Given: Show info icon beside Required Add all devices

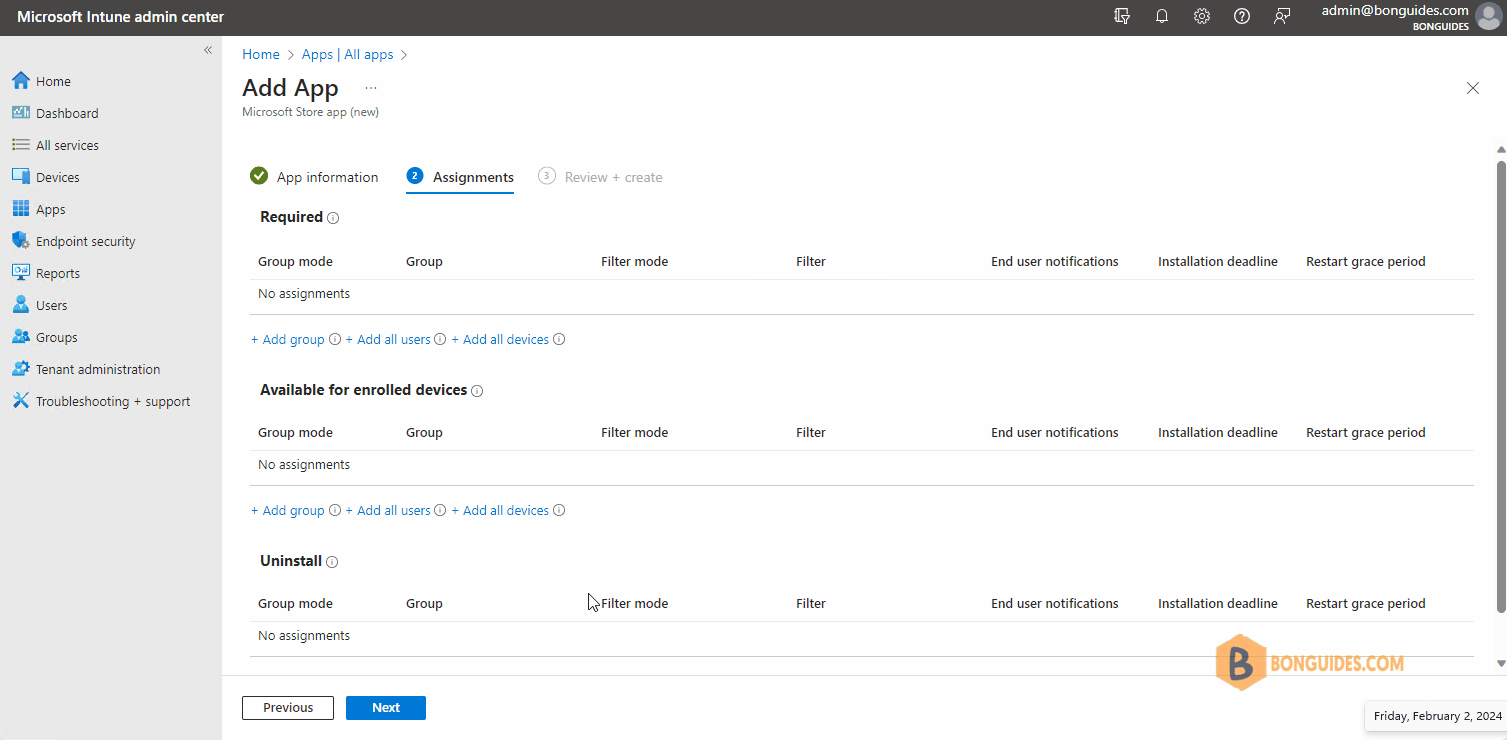Looking at the screenshot, I should pyautogui.click(x=559, y=339).
